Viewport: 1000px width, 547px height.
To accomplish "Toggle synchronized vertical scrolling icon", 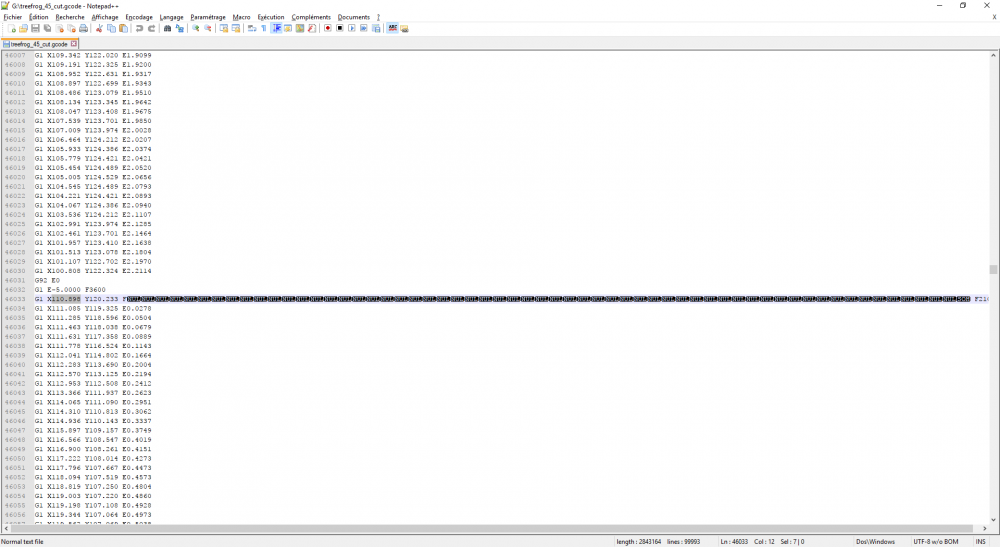I will click(x=224, y=28).
